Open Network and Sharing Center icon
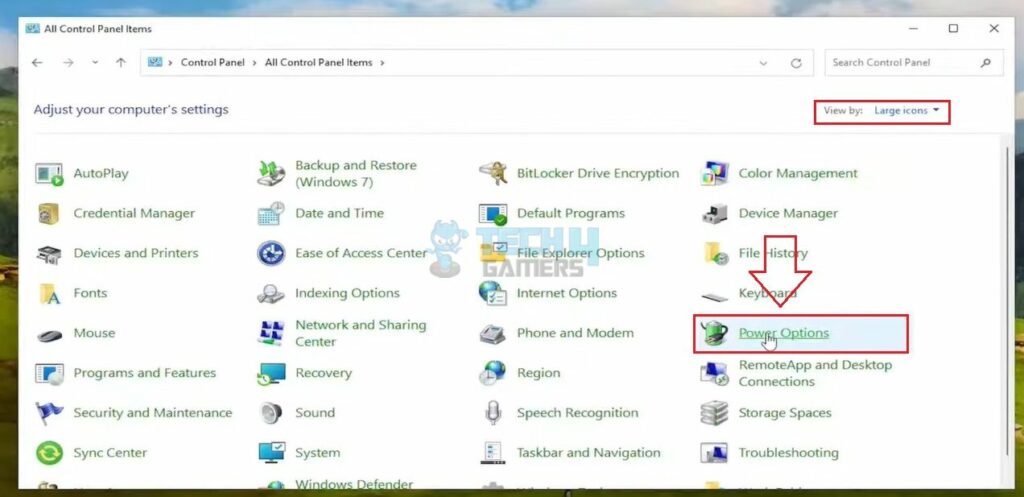Image resolution: width=1024 pixels, height=497 pixels. click(x=271, y=333)
